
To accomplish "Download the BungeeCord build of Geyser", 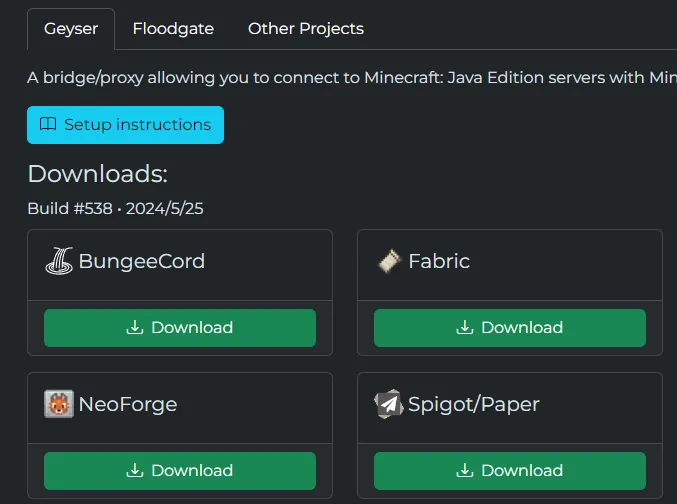I will tap(180, 328).
